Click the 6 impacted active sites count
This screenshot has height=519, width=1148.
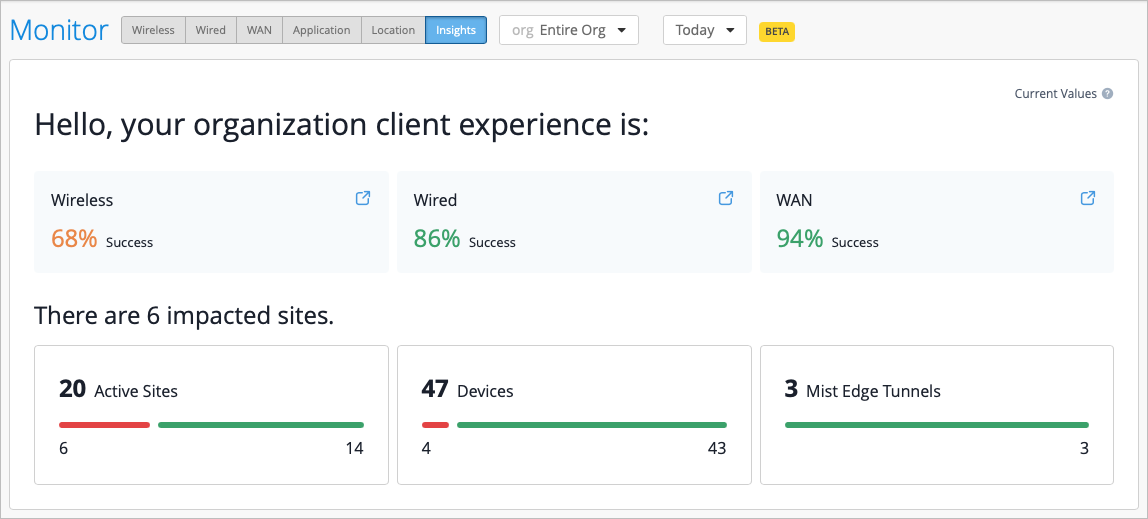(x=64, y=449)
